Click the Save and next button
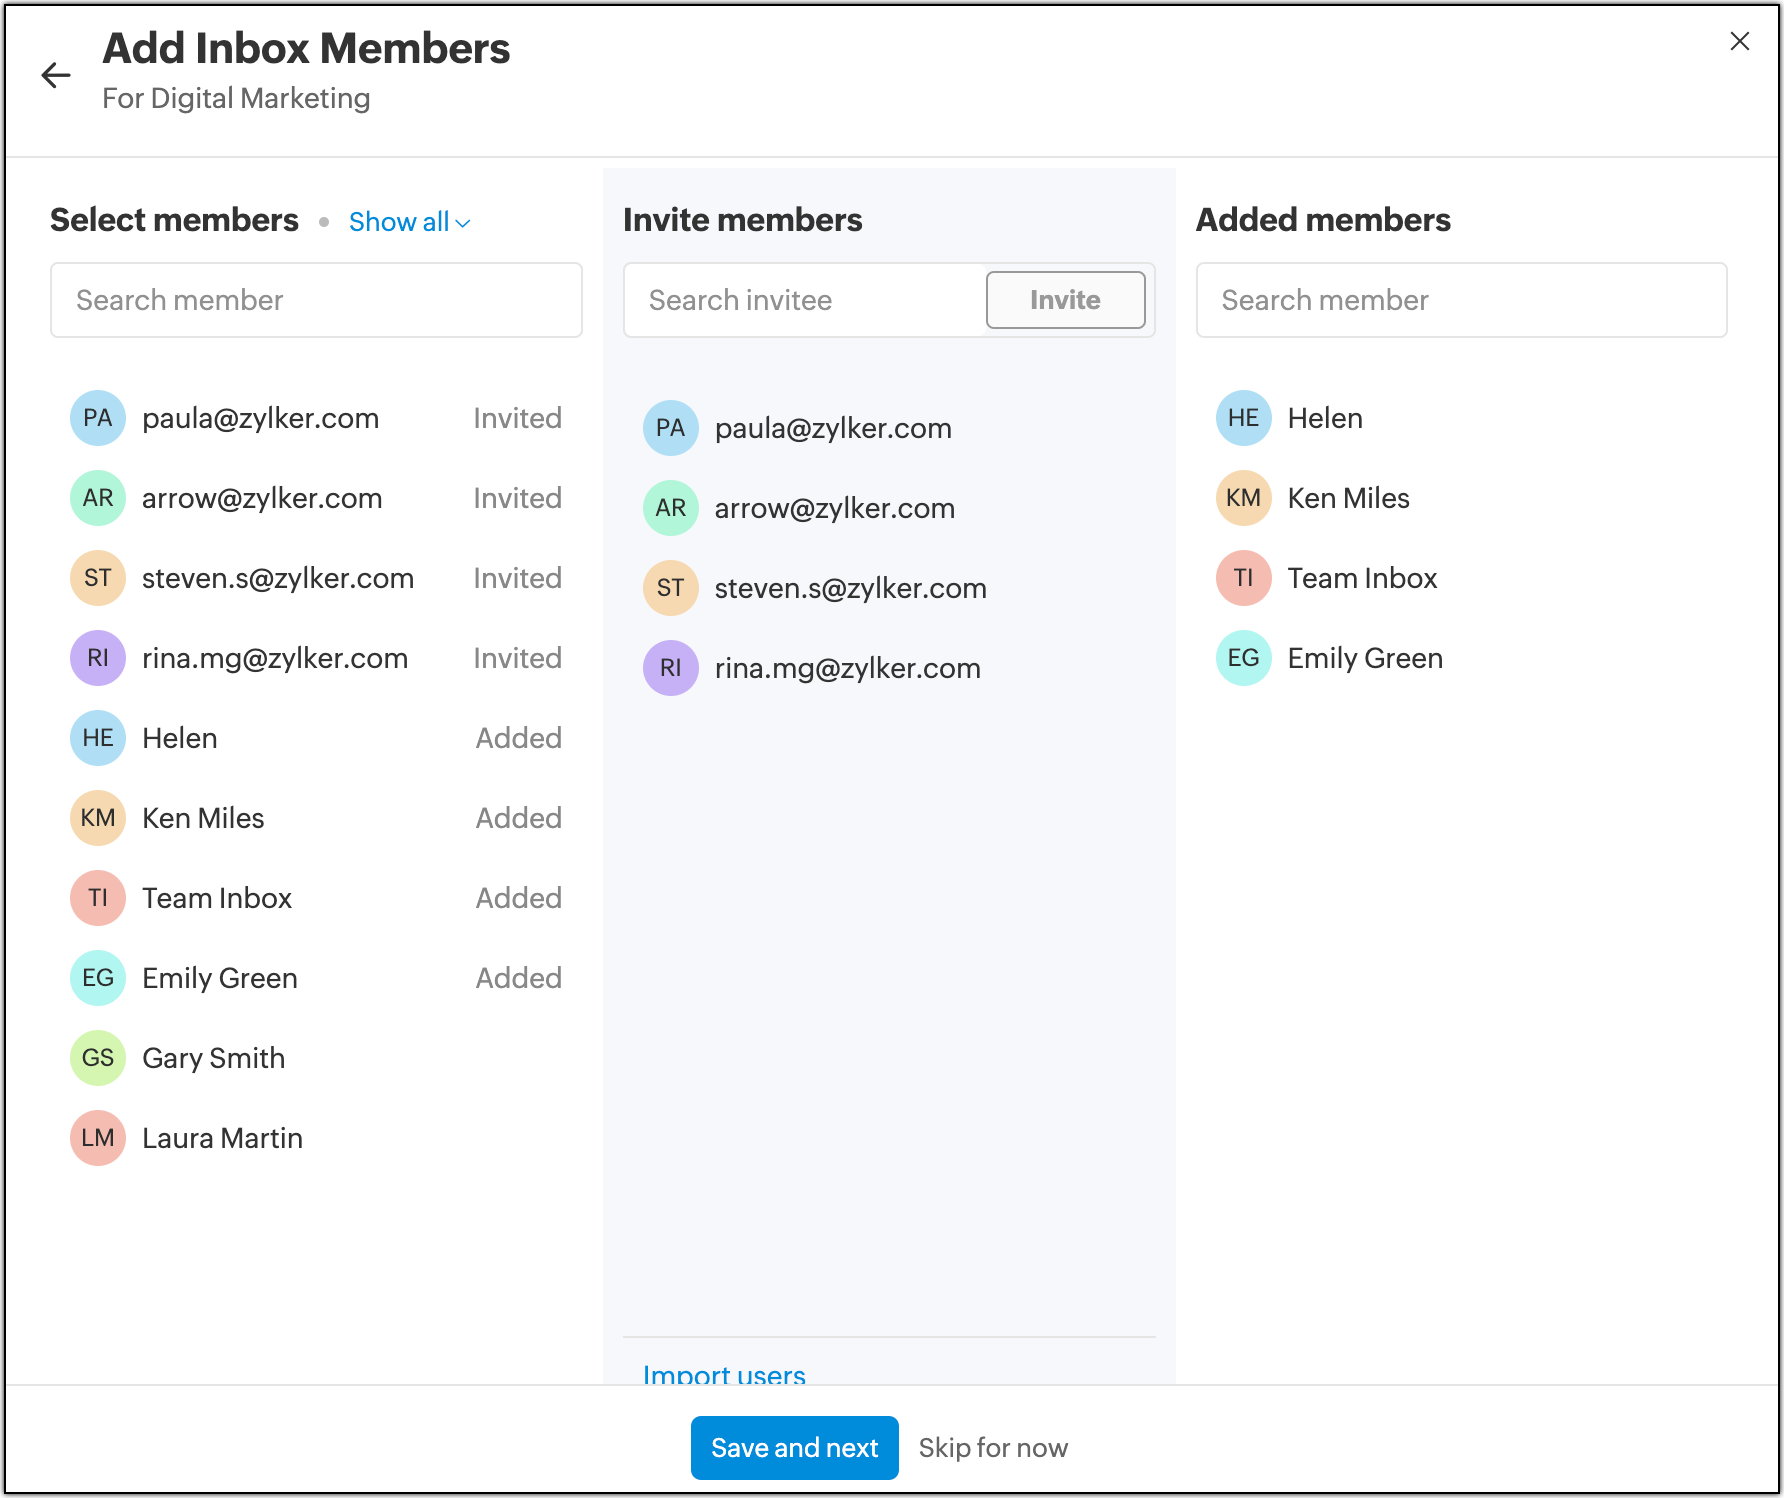1784x1498 pixels. pos(794,1447)
